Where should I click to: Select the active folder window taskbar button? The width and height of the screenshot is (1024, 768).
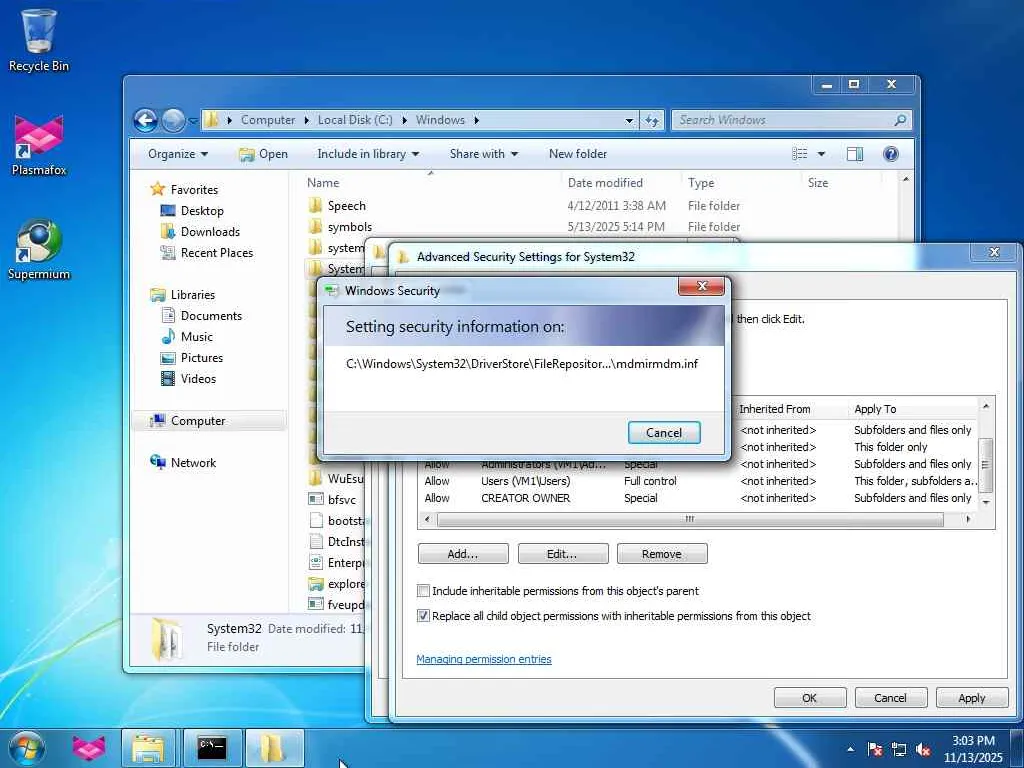click(x=274, y=748)
